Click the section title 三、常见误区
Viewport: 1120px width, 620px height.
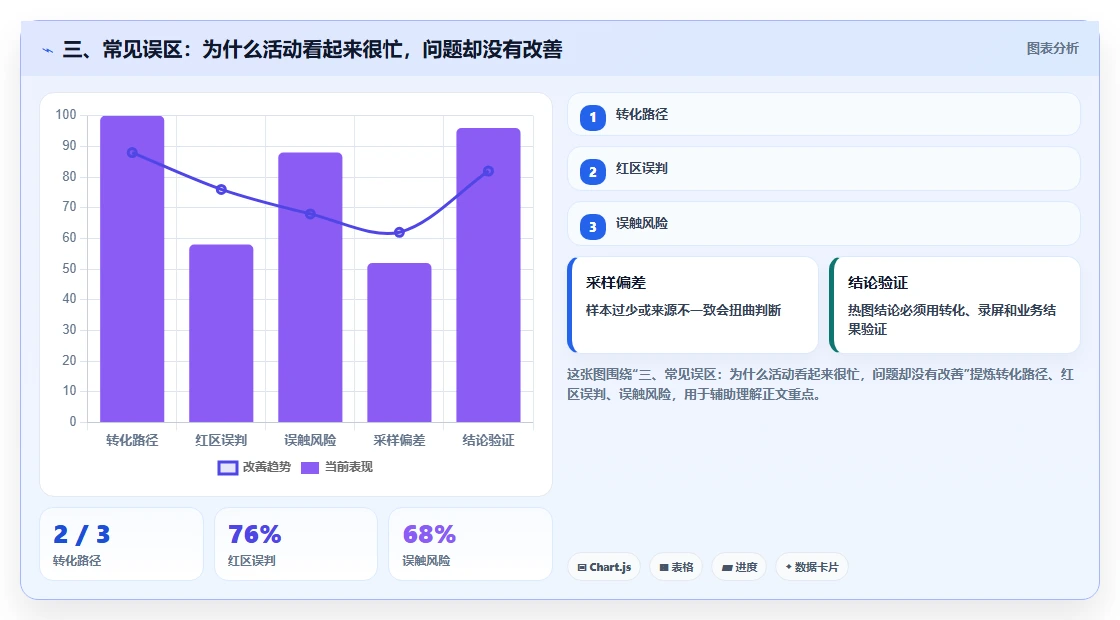pyautogui.click(x=312, y=49)
